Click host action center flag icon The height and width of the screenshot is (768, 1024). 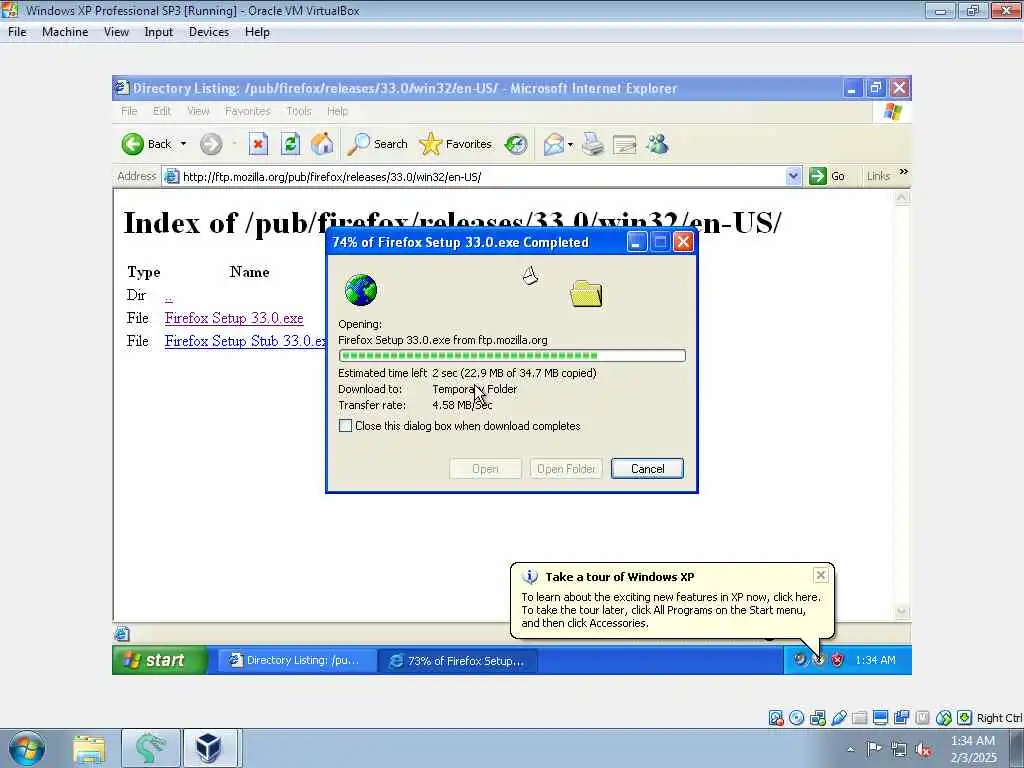(x=874, y=749)
